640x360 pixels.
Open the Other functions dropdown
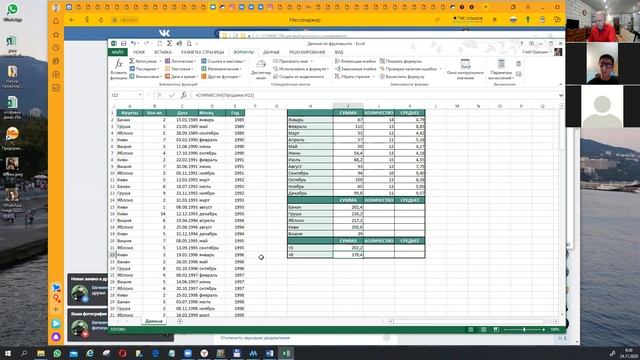pyautogui.click(x=222, y=76)
